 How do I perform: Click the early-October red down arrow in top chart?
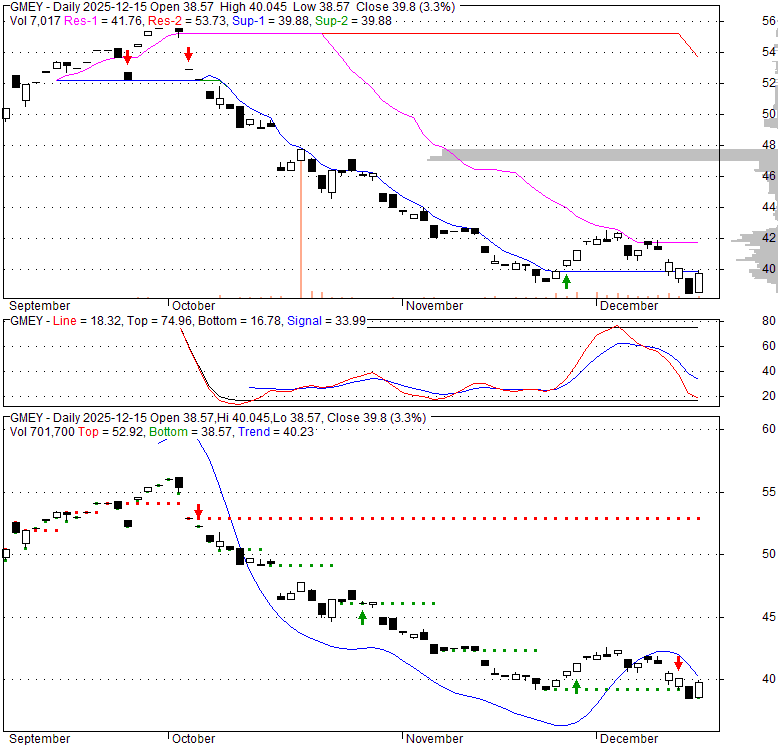188,54
